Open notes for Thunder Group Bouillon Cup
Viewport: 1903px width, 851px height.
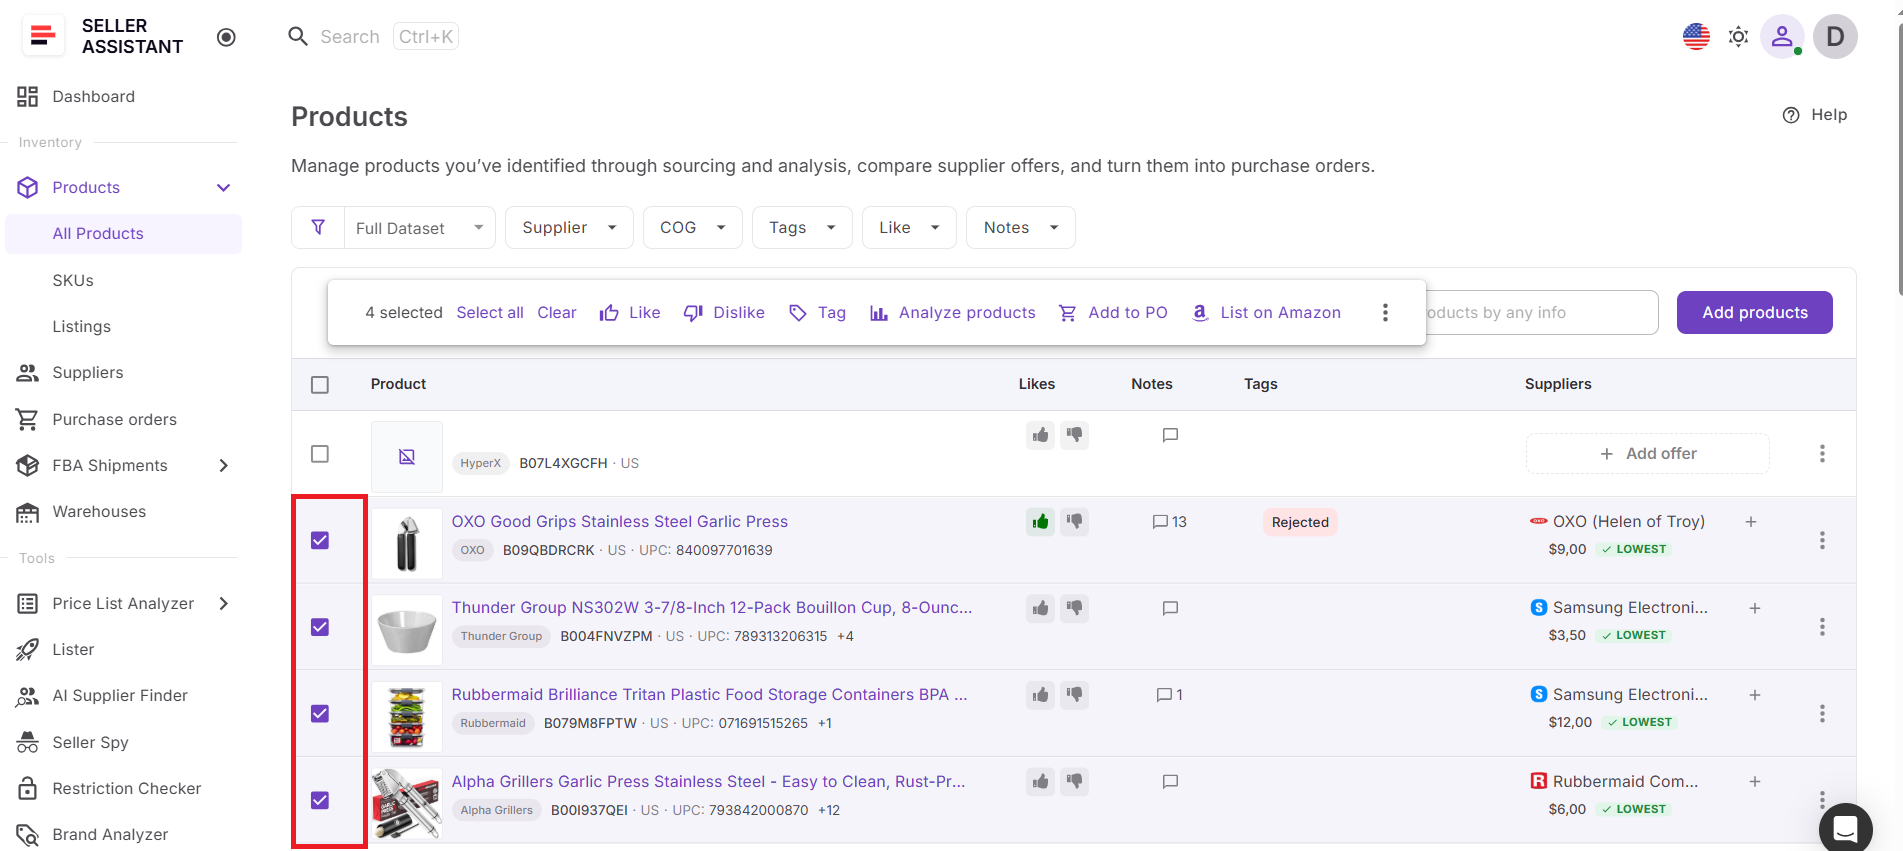(1170, 608)
